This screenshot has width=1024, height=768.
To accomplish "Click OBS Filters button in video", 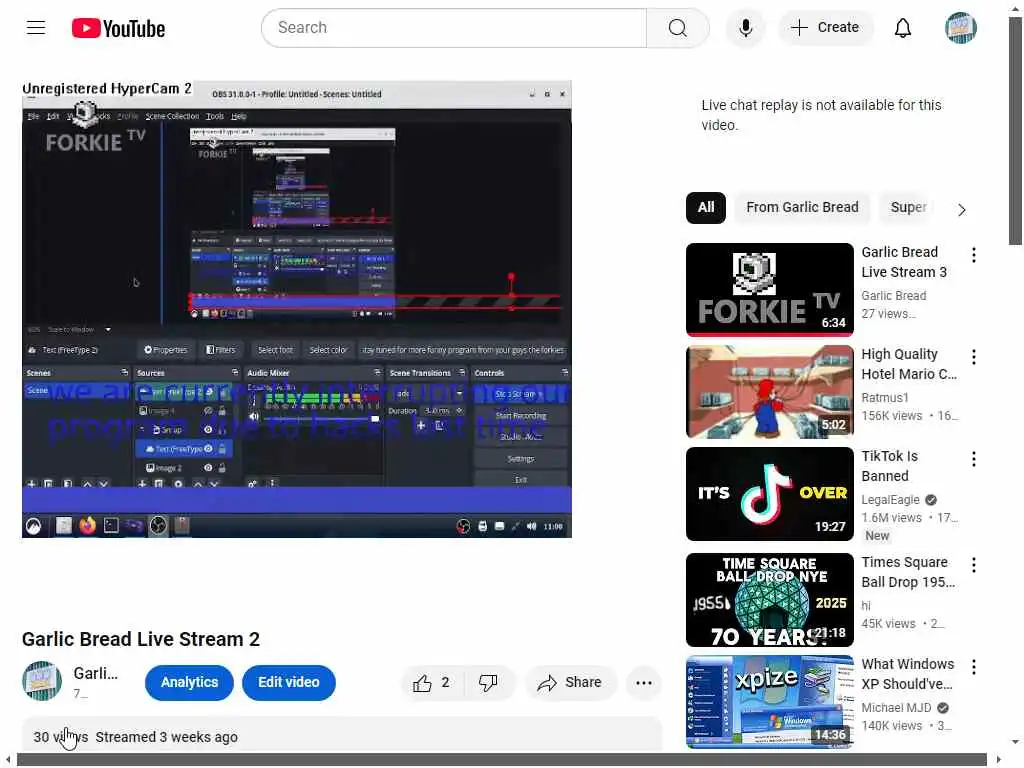I will point(221,350).
